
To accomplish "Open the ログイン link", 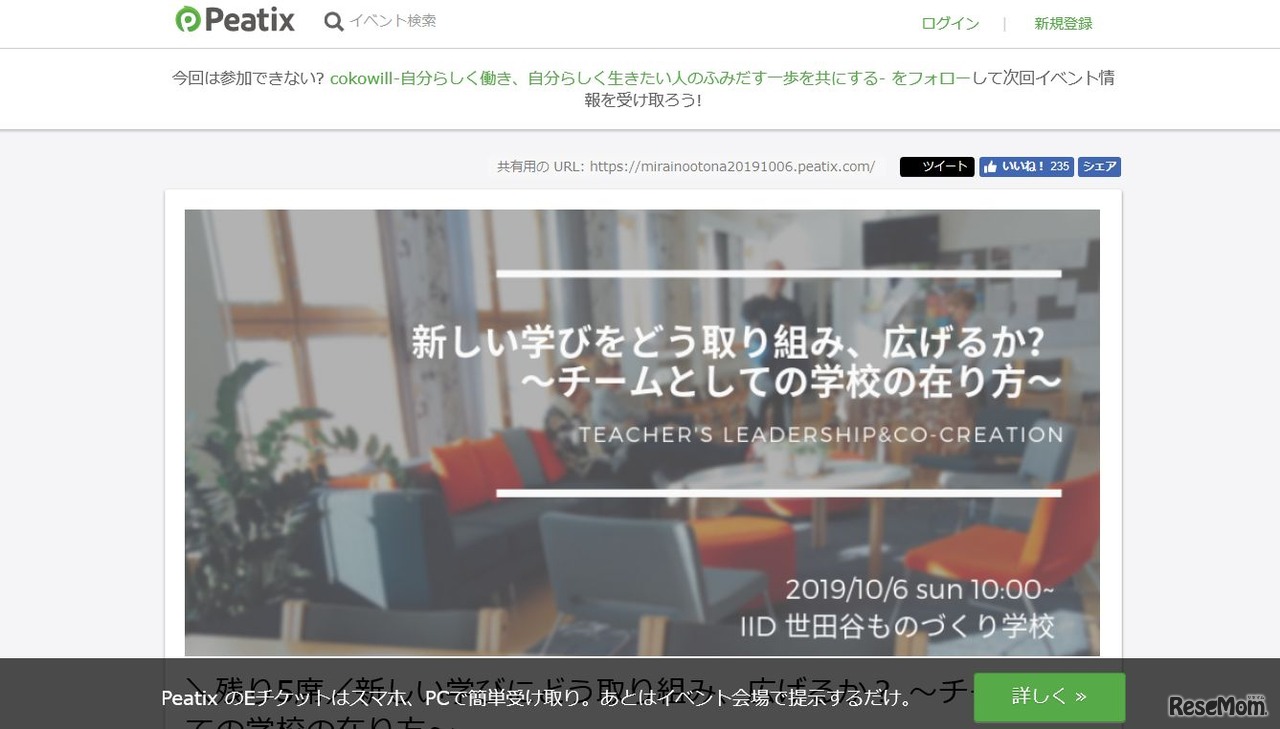I will coord(950,23).
